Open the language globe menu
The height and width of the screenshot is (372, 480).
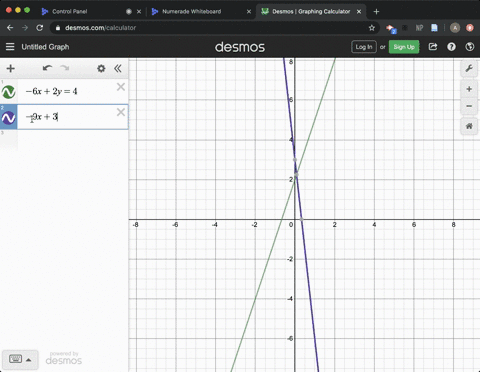click(470, 47)
